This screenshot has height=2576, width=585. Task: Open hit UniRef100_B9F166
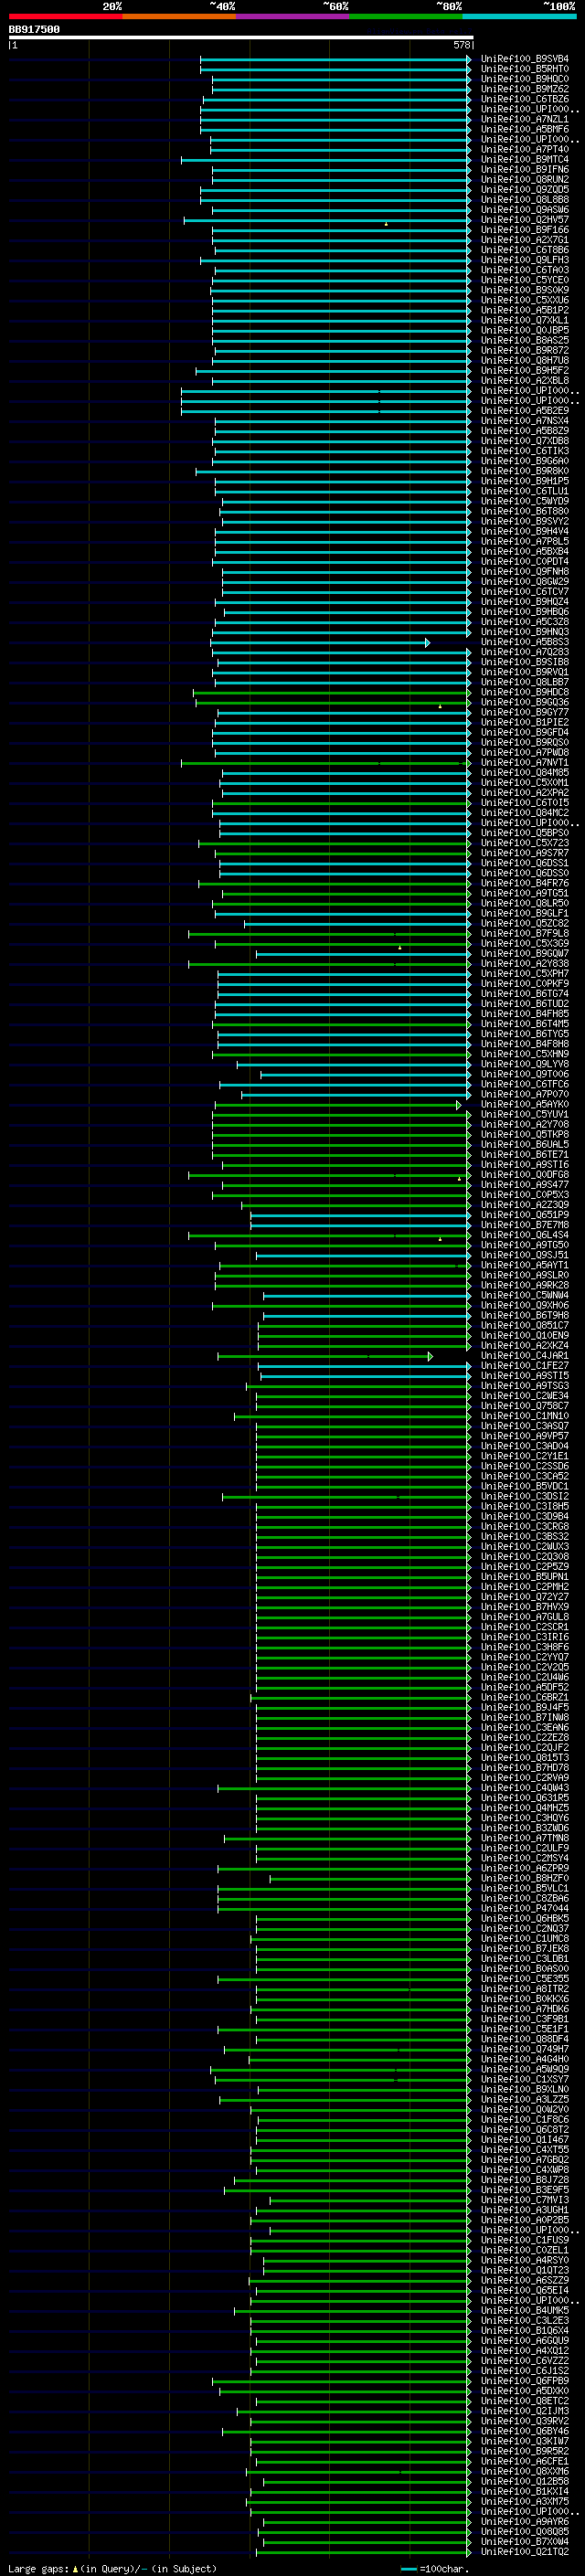[525, 230]
